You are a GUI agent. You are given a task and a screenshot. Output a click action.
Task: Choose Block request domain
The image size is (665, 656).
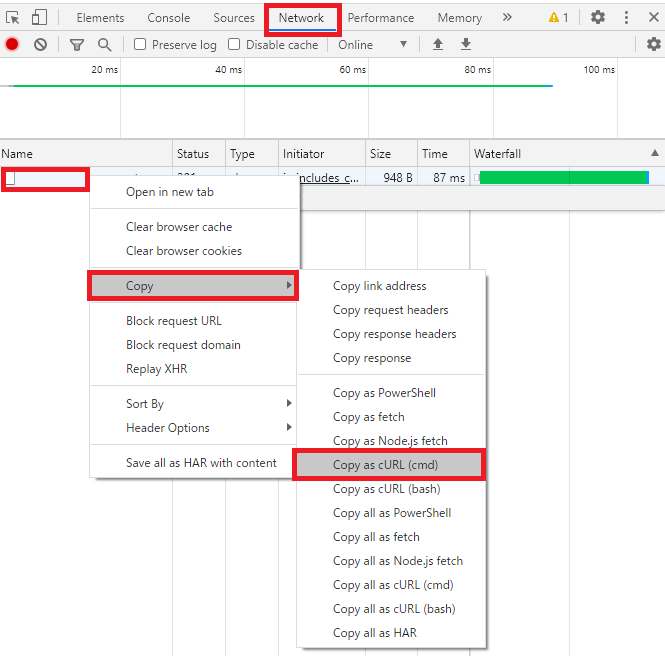[x=193, y=345]
